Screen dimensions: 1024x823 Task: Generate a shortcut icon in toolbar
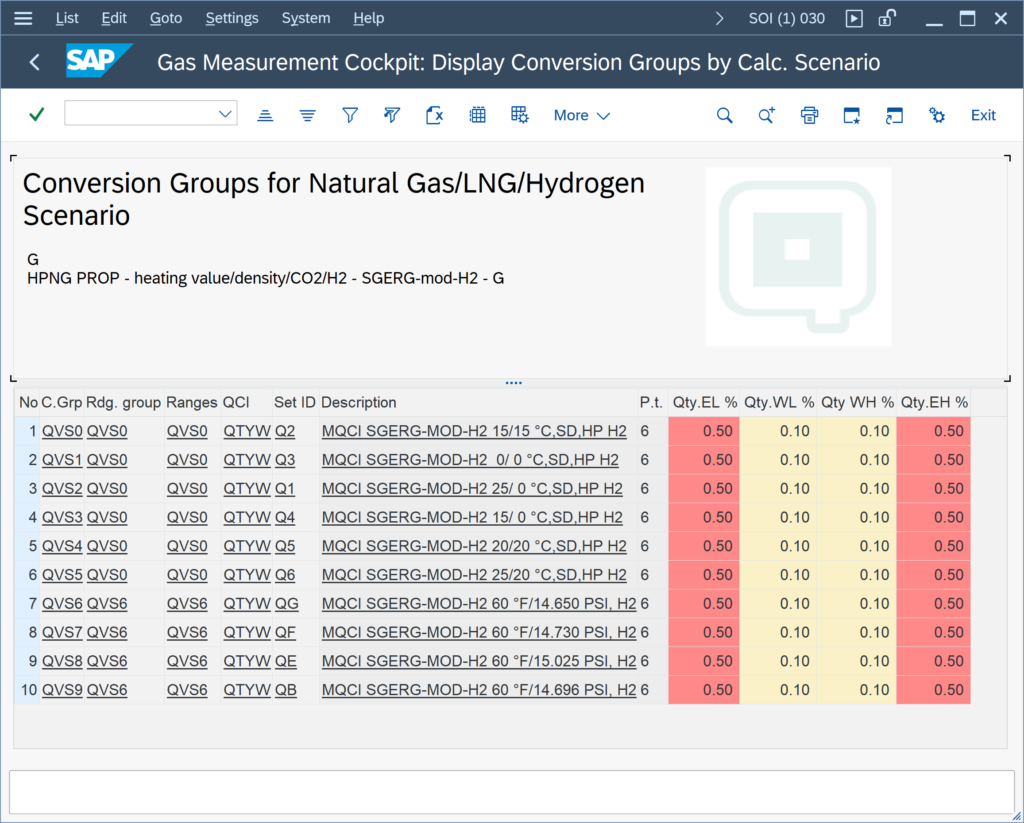click(894, 116)
